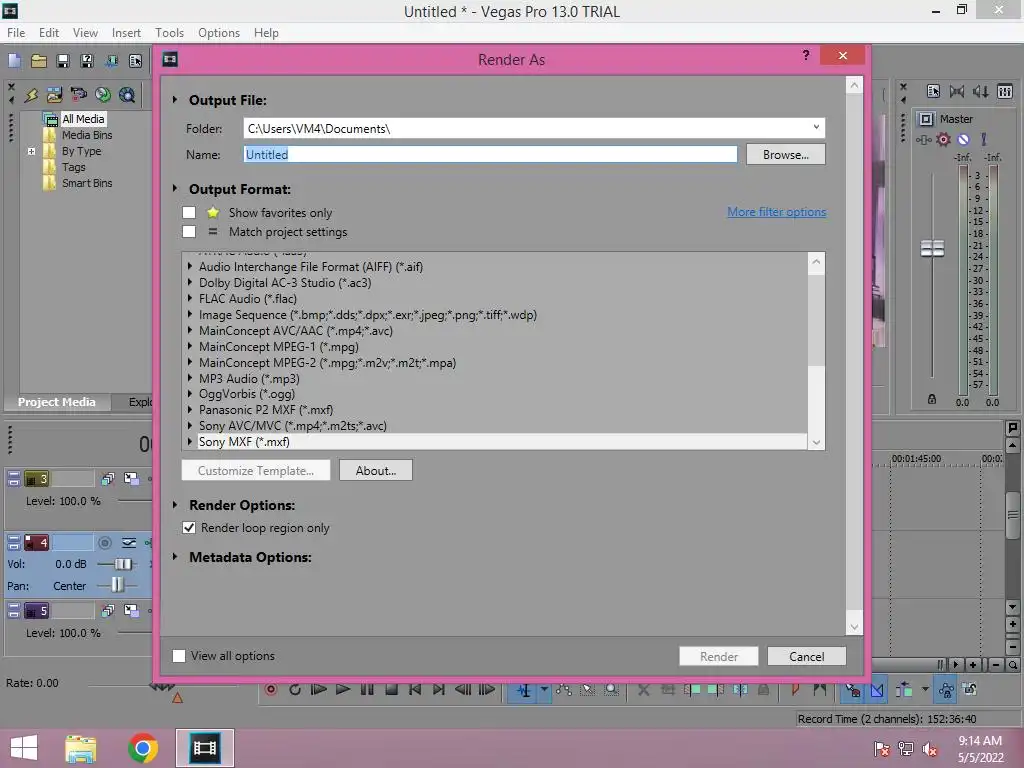This screenshot has width=1024, height=768.
Task: Click the About... button
Action: click(x=376, y=470)
